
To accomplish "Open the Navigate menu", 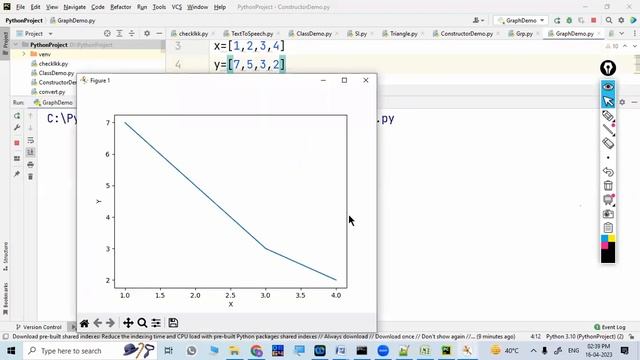I will [x=75, y=7].
